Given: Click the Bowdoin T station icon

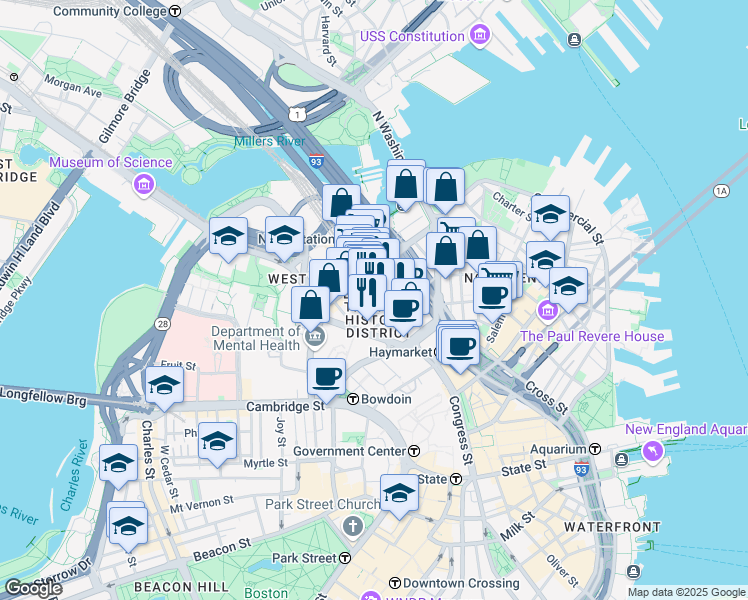Looking at the screenshot, I should point(353,399).
